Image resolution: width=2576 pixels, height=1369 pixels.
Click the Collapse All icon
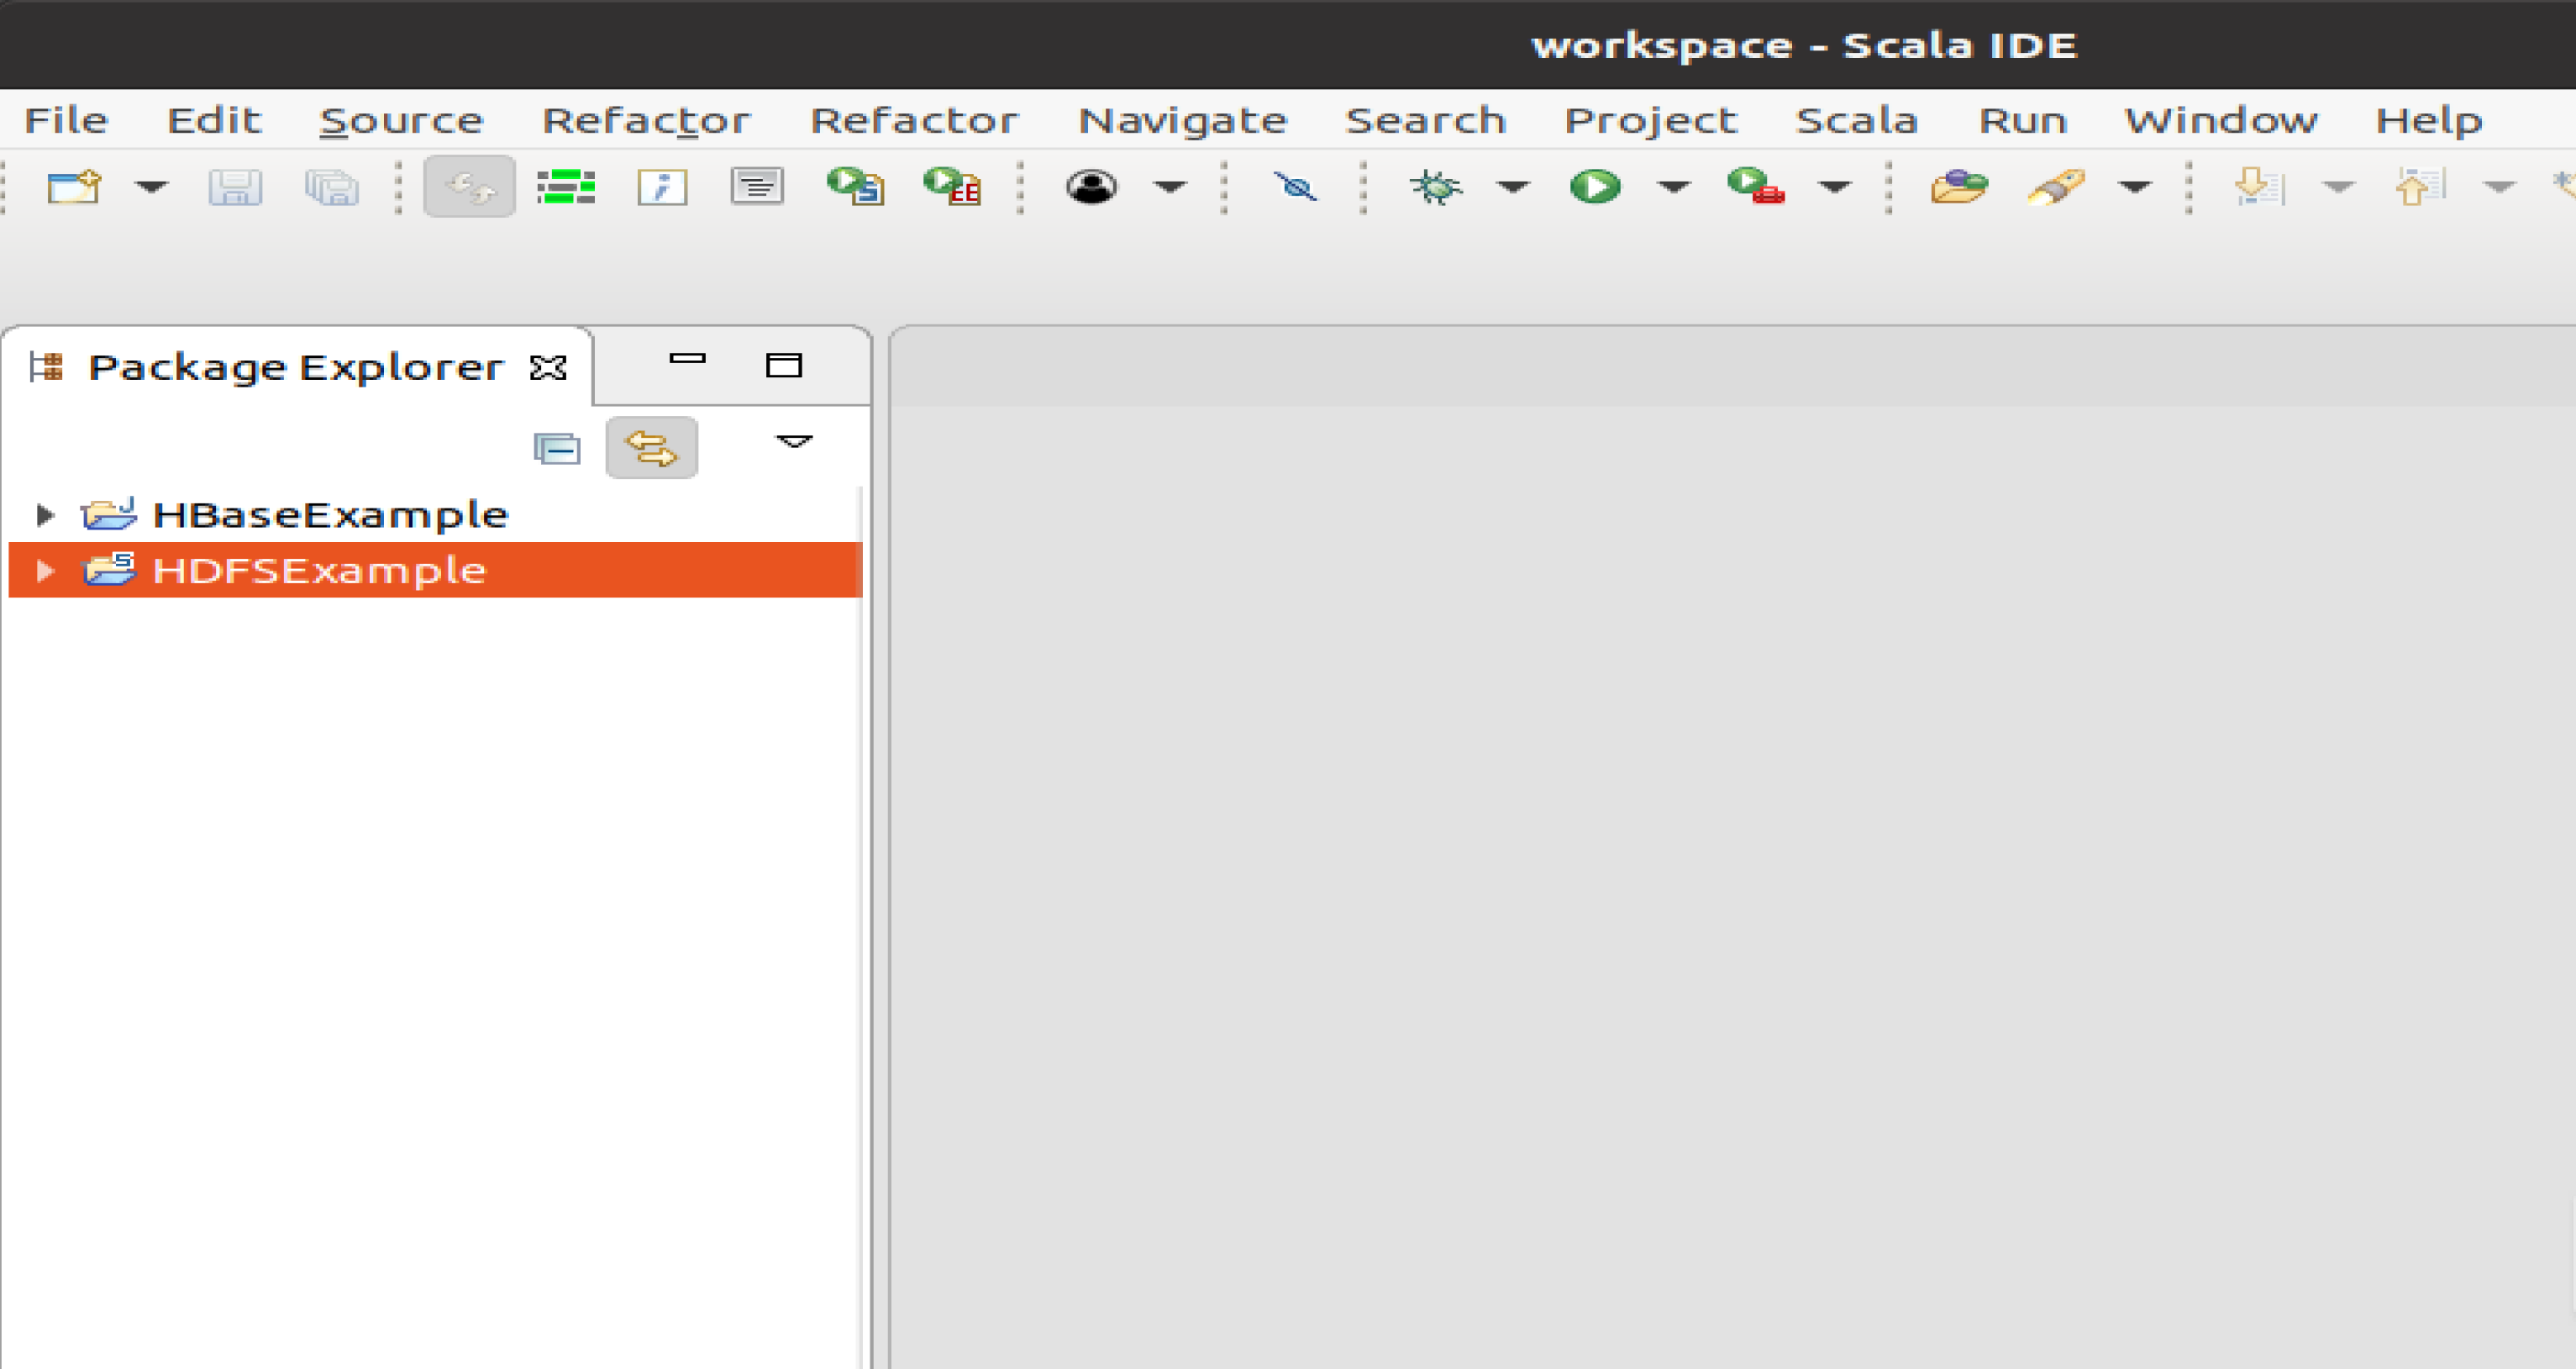pos(557,449)
